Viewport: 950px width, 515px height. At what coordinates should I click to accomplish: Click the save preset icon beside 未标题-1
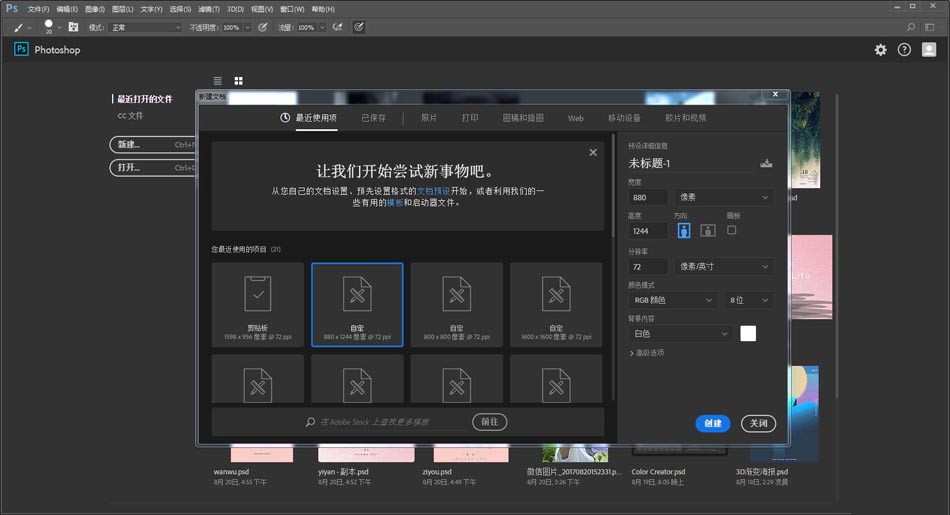pos(766,163)
